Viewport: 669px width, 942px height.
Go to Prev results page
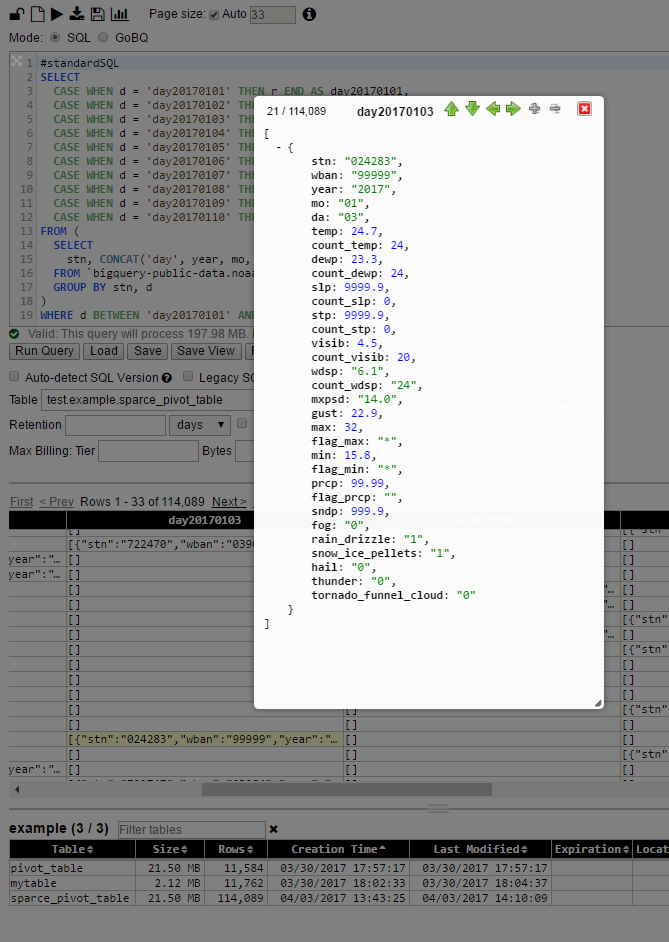point(56,502)
